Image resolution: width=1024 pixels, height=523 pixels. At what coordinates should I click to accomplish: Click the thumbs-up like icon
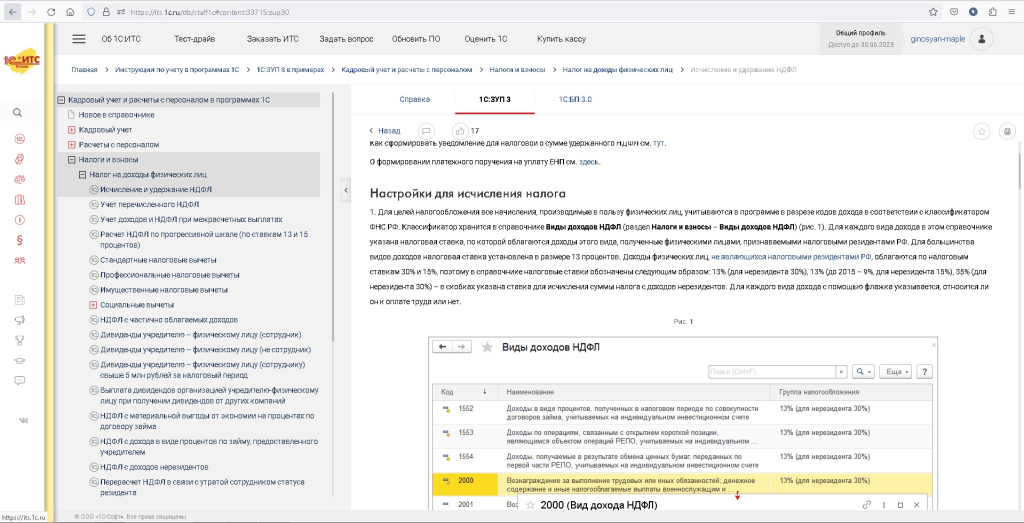tap(460, 131)
